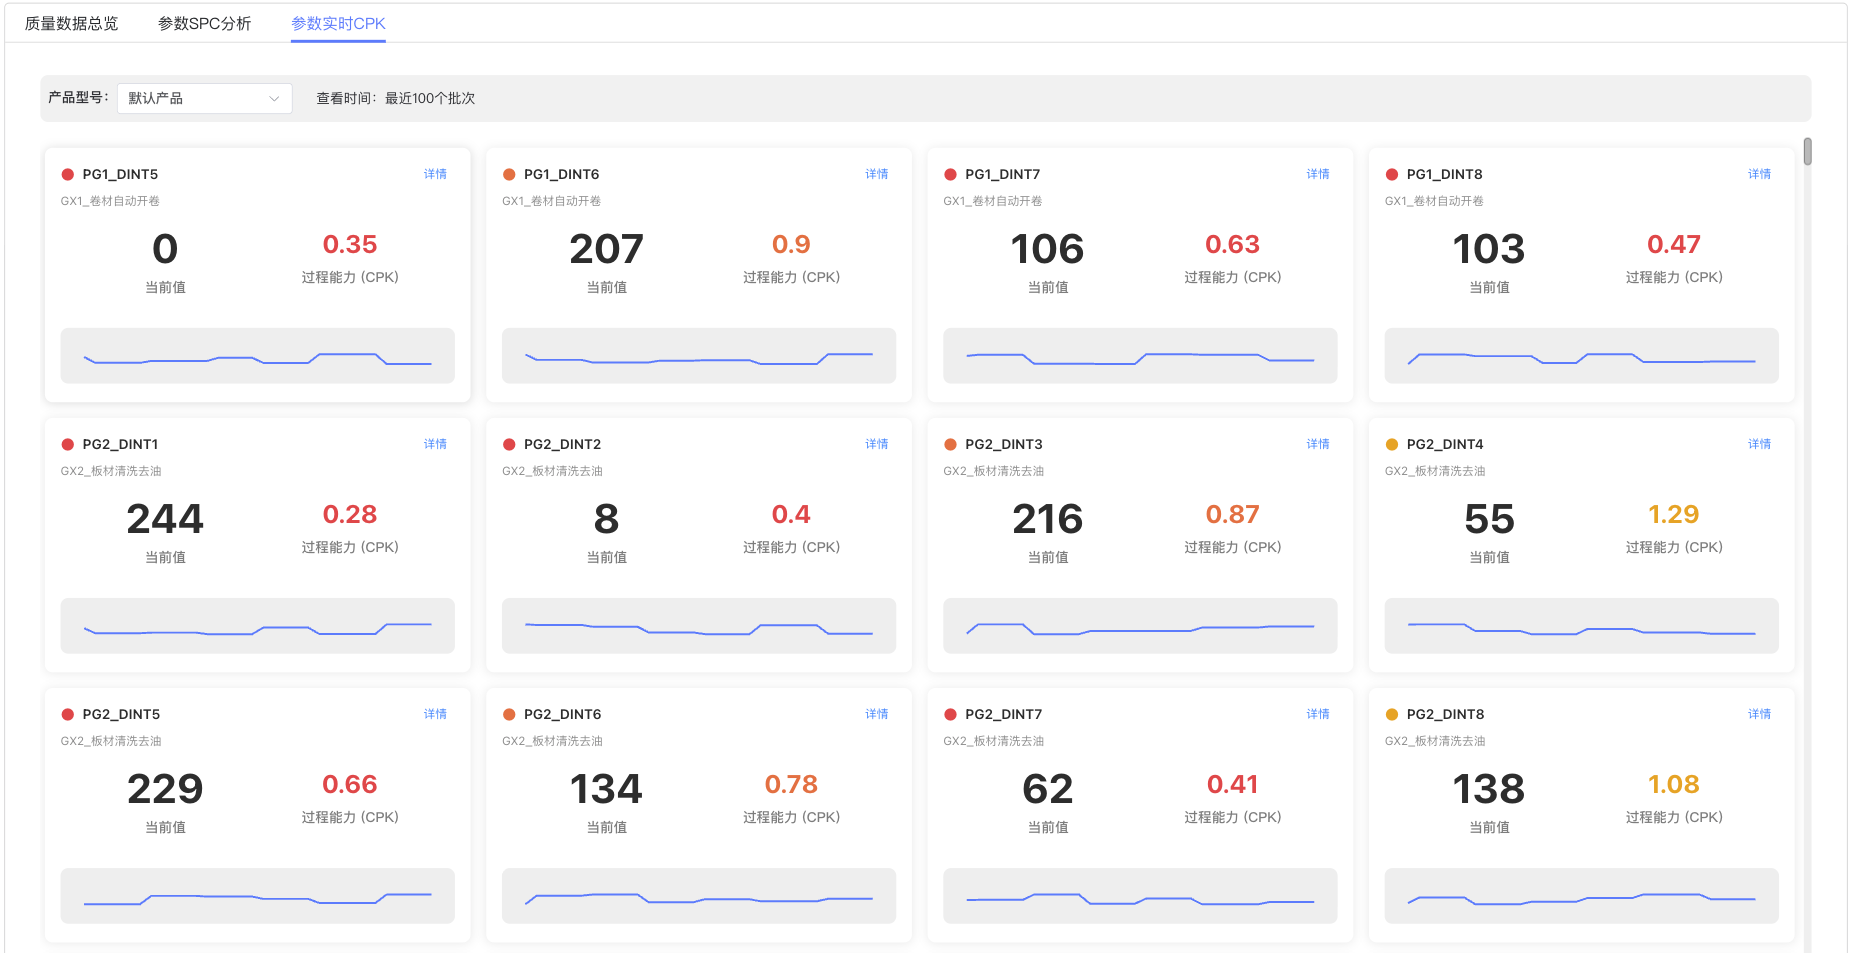Open the 产品型号 dropdown
The width and height of the screenshot is (1854, 953).
click(x=204, y=98)
